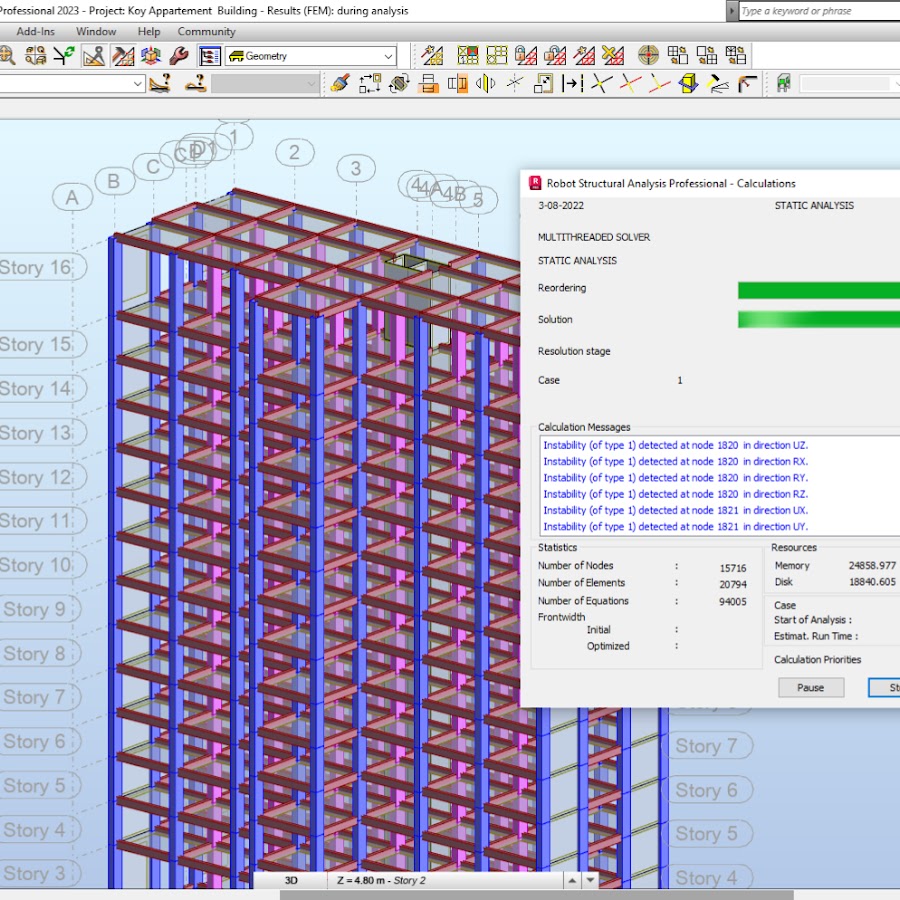The width and height of the screenshot is (900, 900).
Task: Open the Help menu
Action: click(149, 32)
